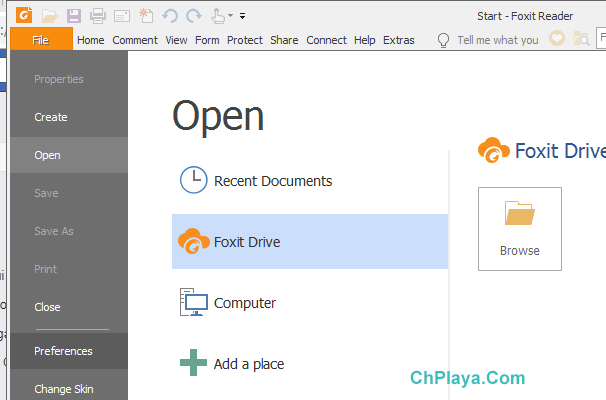The height and width of the screenshot is (400, 606).
Task: Click the Foxit Reader logo icon
Action: [x=24, y=15]
